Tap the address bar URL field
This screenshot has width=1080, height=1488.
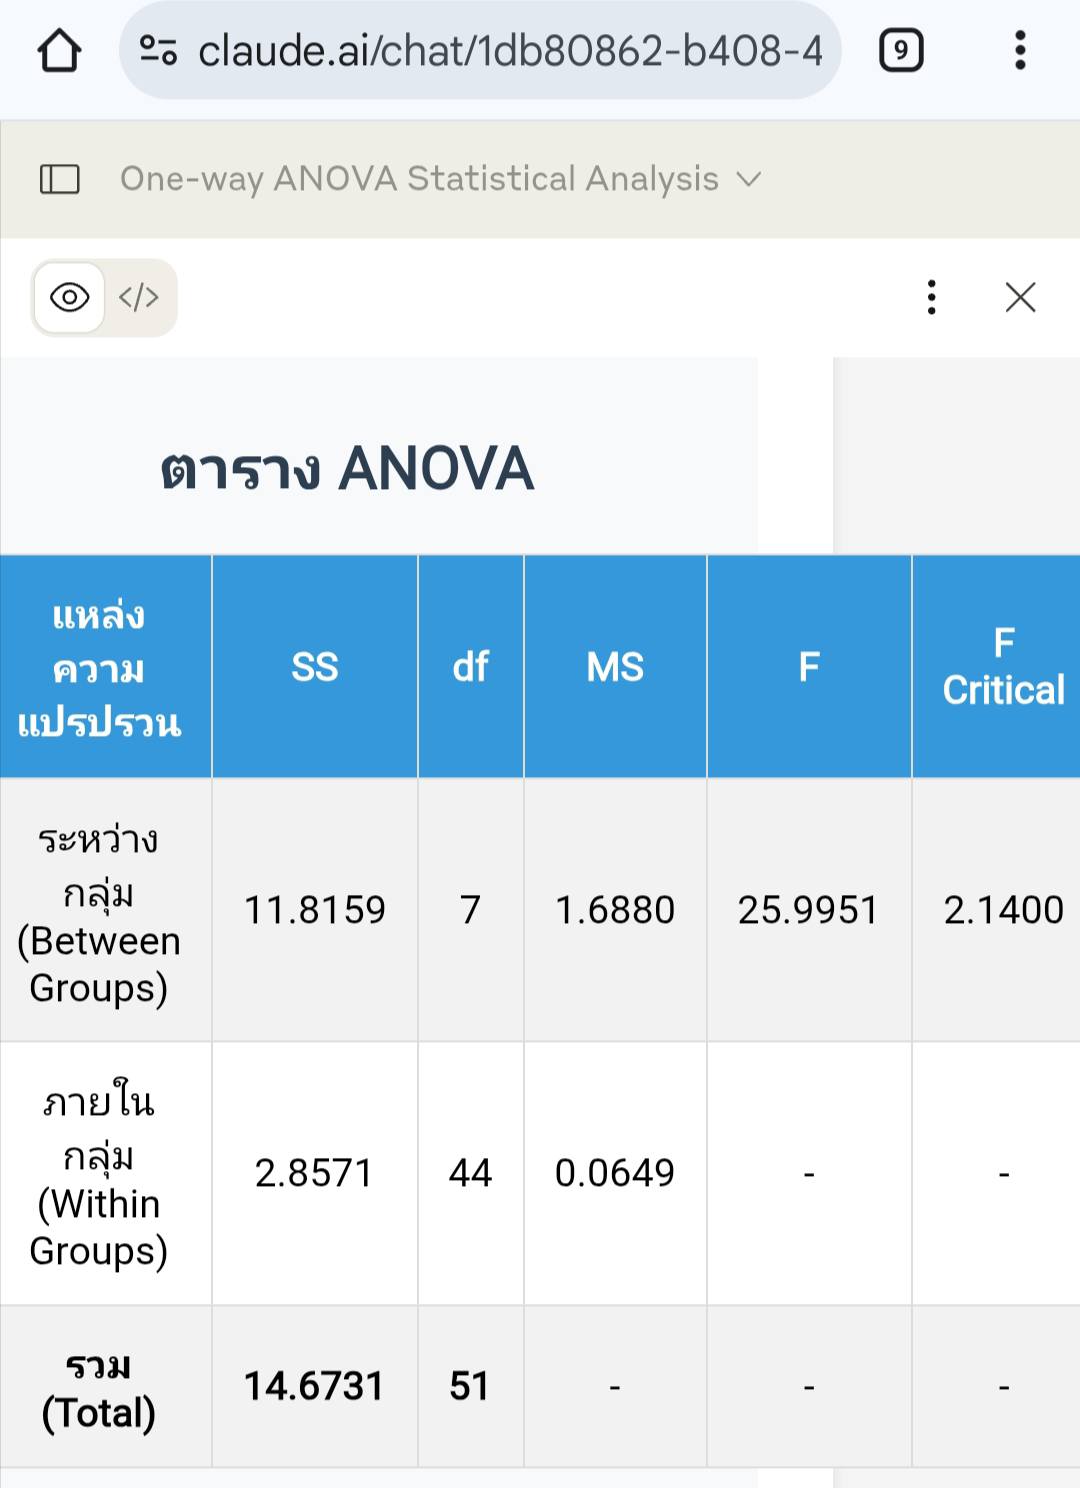(x=510, y=50)
